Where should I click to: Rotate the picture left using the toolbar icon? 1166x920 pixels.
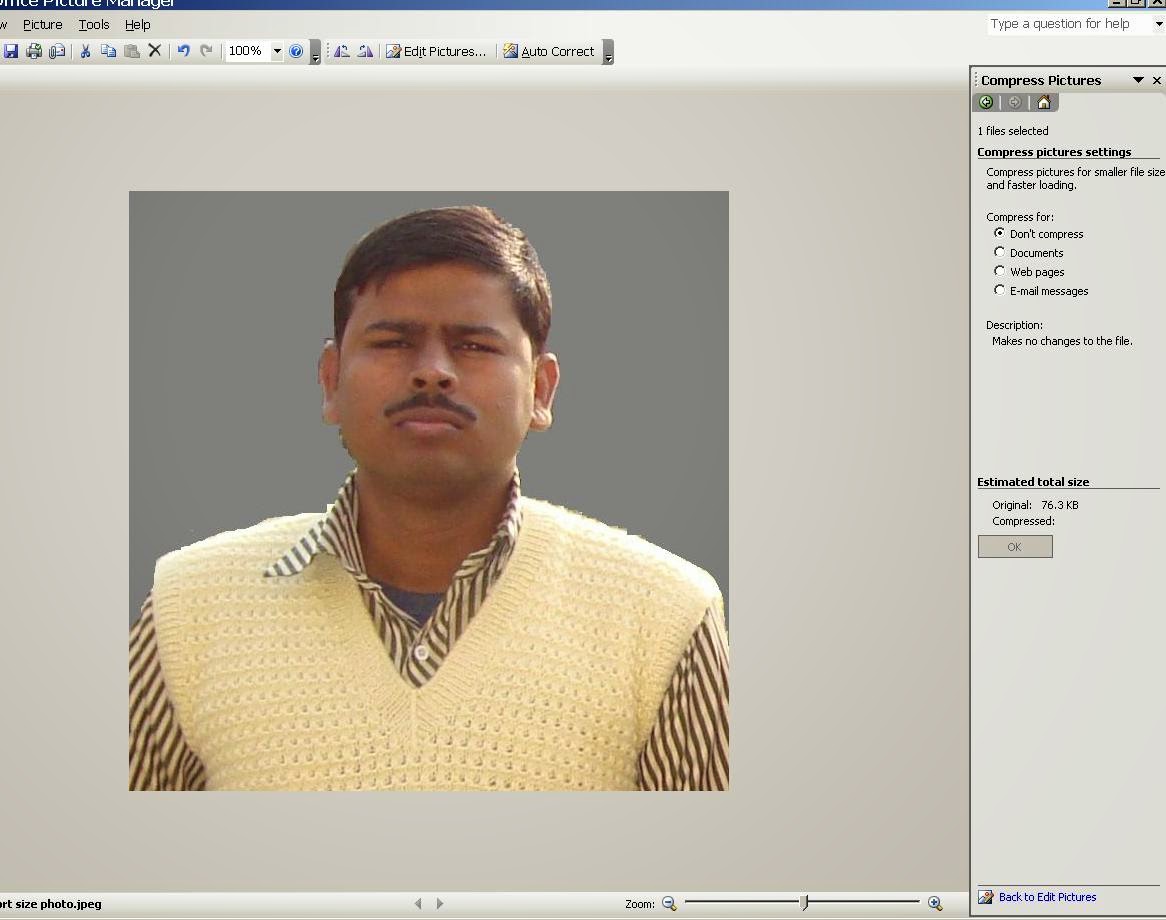(x=342, y=51)
